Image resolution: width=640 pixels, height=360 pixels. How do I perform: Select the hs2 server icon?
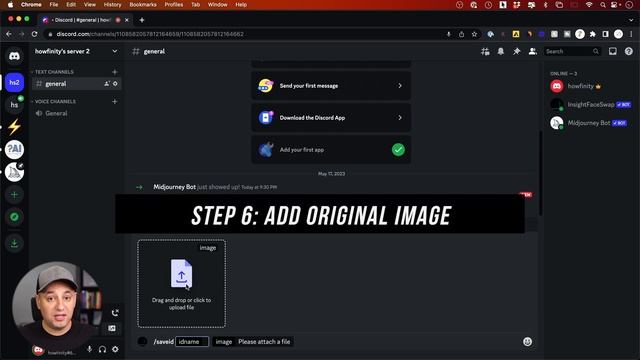[x=14, y=82]
